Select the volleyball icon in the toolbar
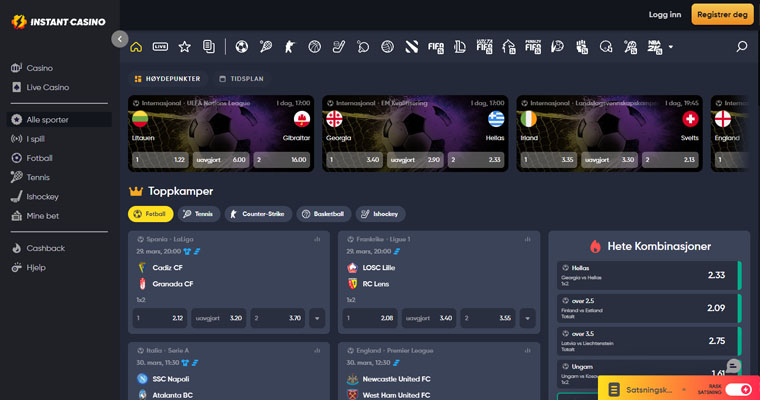 click(x=387, y=47)
